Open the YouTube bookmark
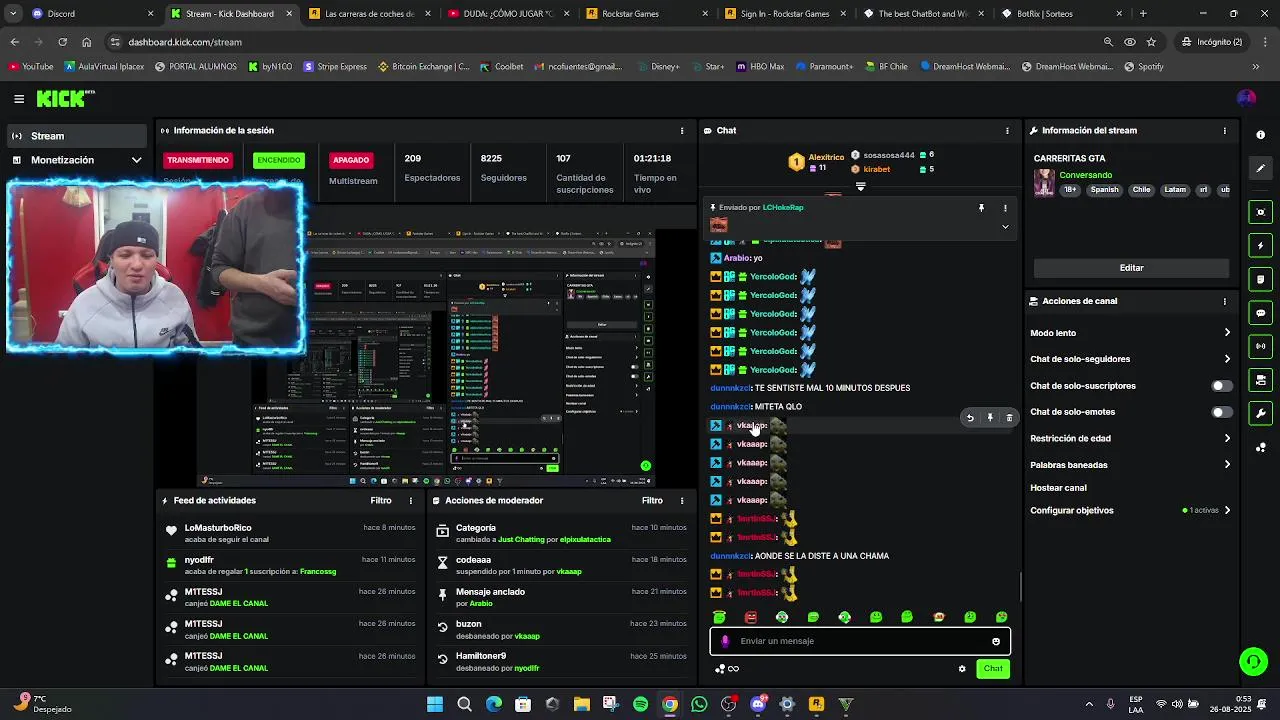The height and width of the screenshot is (720, 1280). point(31,67)
